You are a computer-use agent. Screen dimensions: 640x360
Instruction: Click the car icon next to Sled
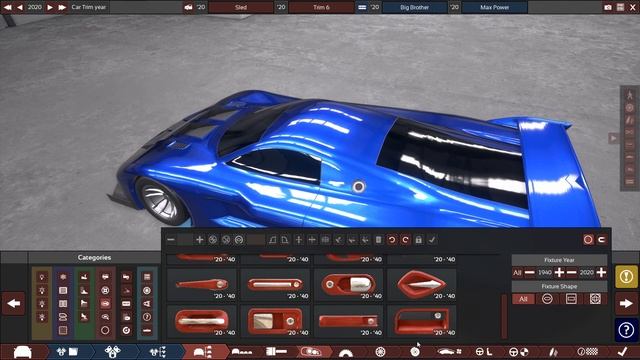[x=188, y=7]
